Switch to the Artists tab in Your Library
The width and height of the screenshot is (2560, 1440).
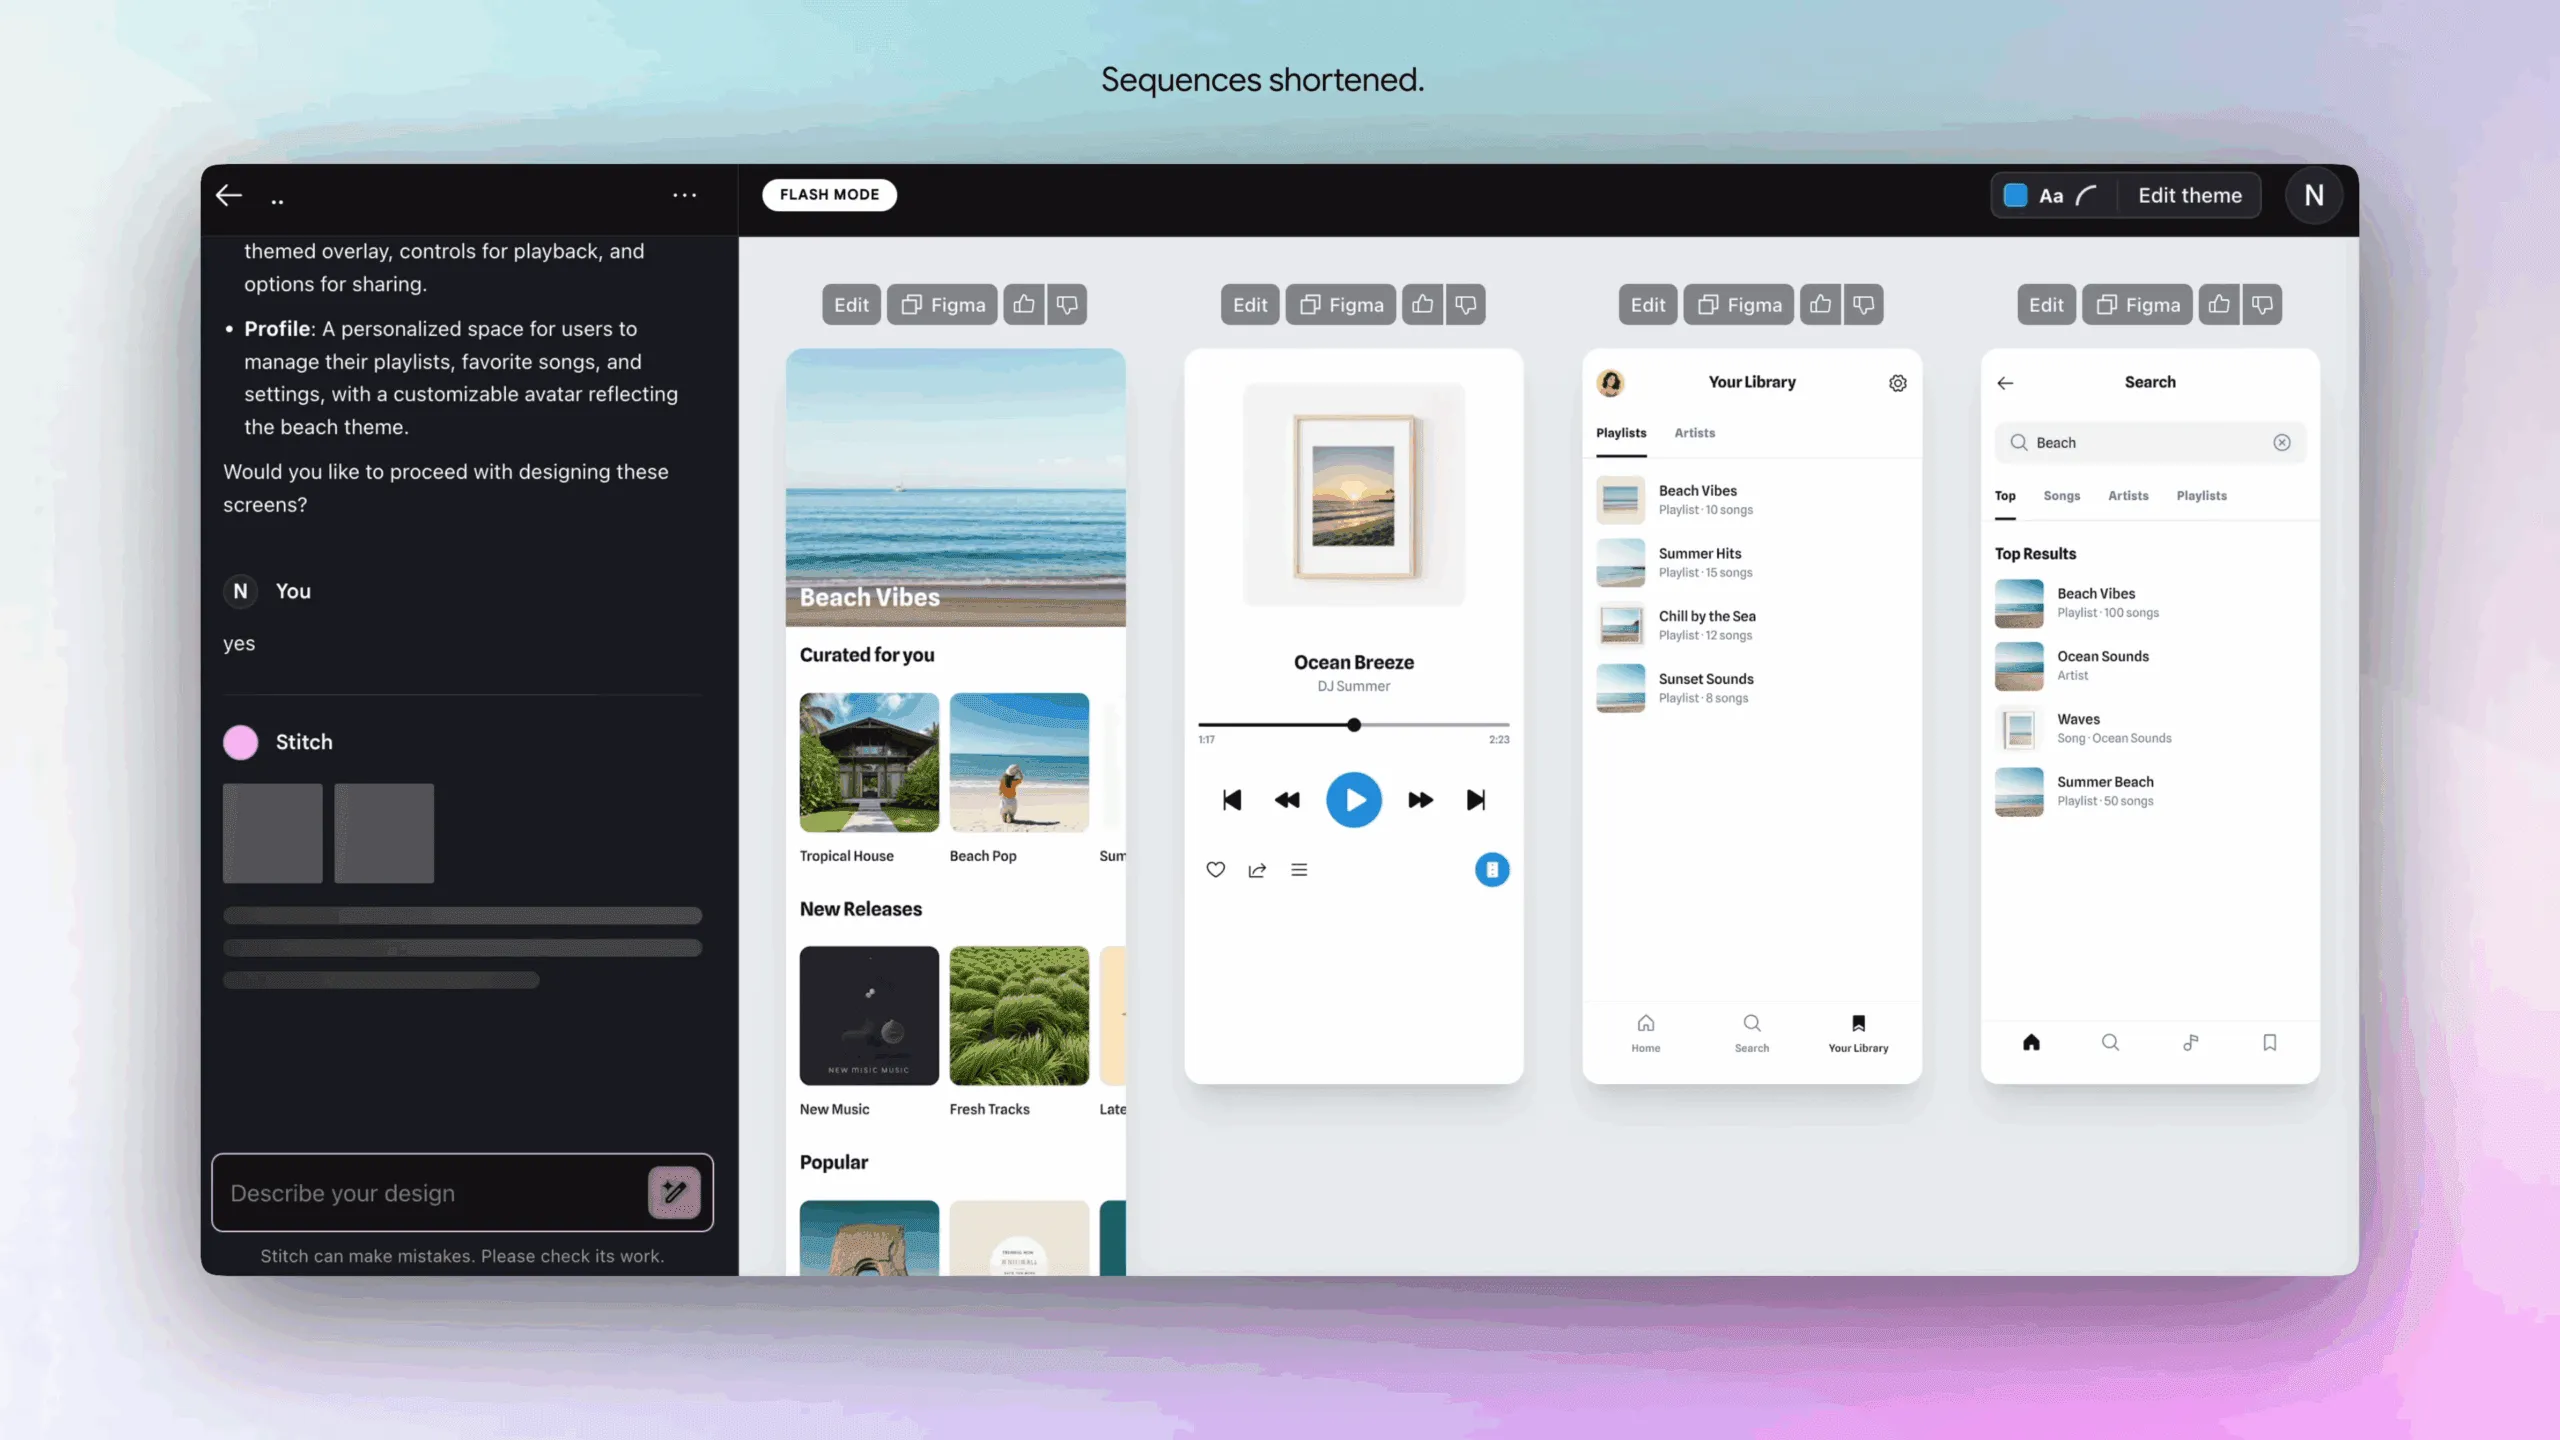click(1694, 433)
